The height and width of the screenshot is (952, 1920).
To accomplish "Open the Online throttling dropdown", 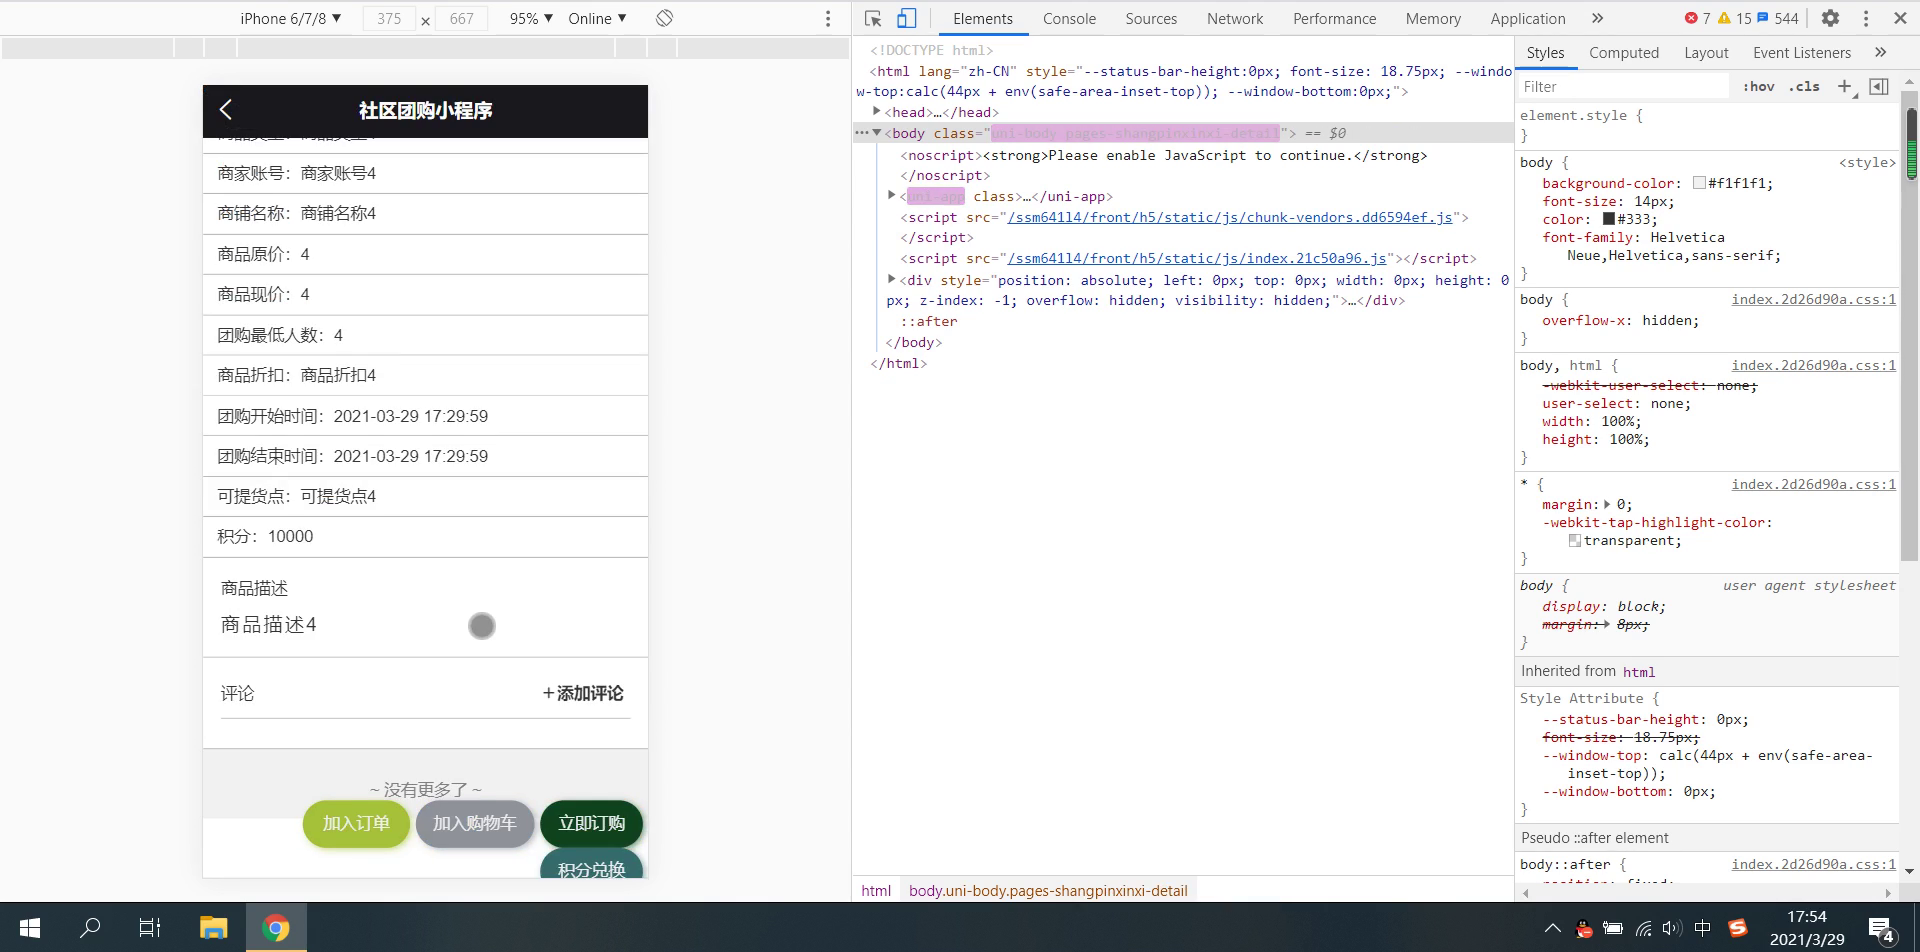I will pyautogui.click(x=597, y=18).
